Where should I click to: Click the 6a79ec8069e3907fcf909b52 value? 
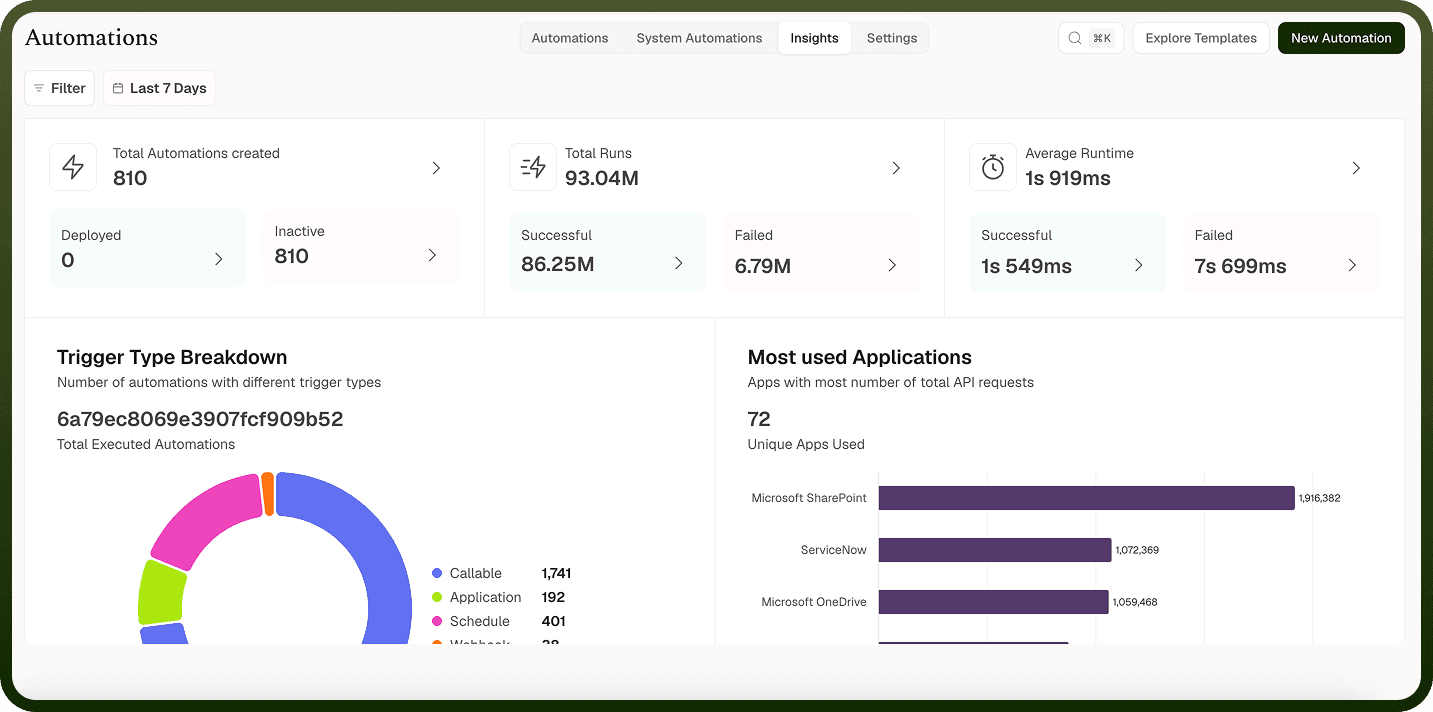[x=200, y=419]
